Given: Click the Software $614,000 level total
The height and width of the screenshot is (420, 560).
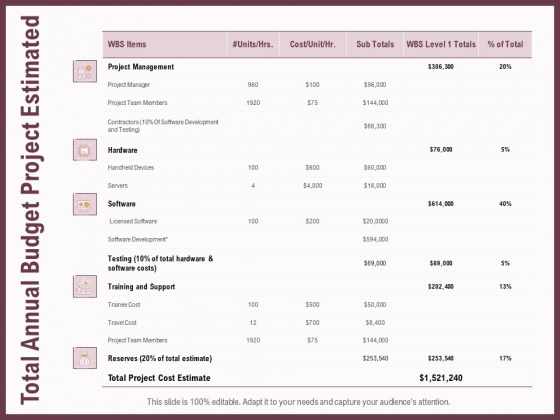Looking at the screenshot, I should coord(441,204).
